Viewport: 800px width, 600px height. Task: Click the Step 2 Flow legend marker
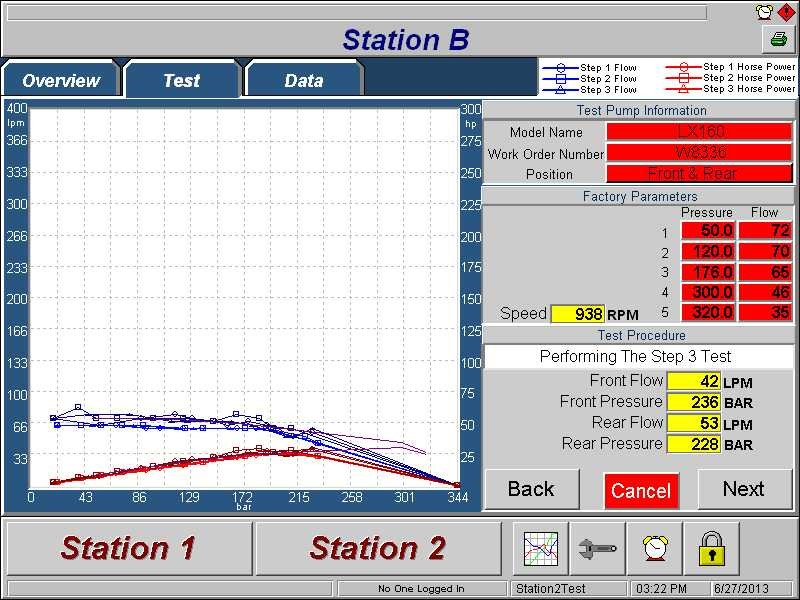(560, 79)
